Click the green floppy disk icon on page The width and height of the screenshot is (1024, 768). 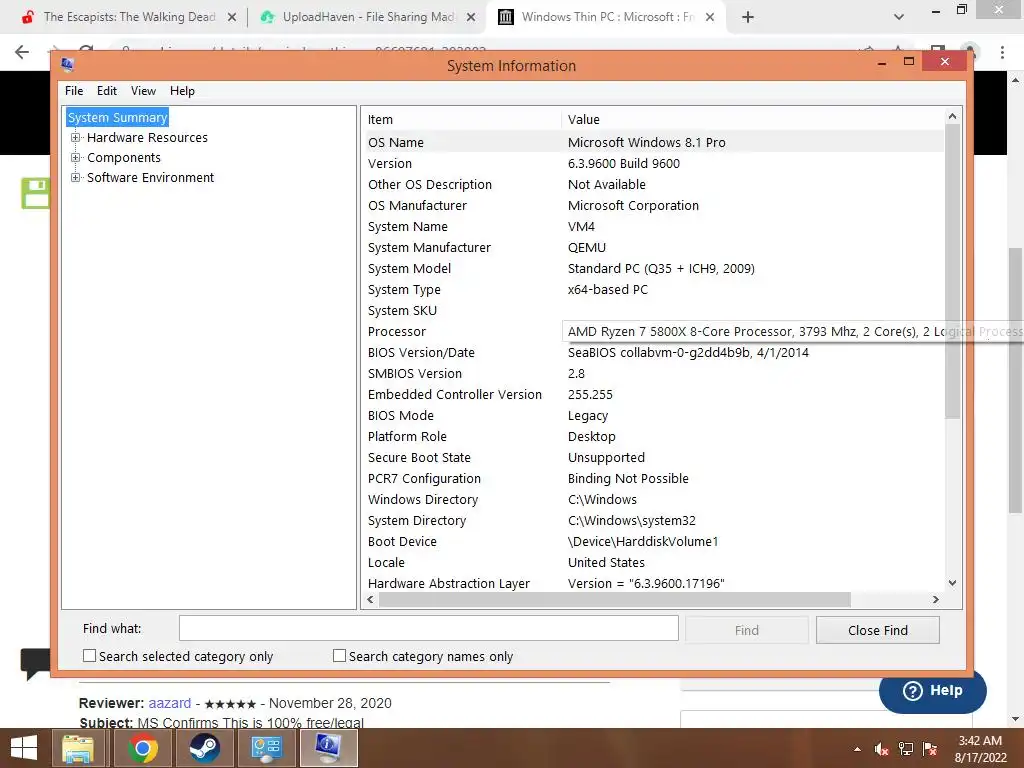(x=36, y=193)
